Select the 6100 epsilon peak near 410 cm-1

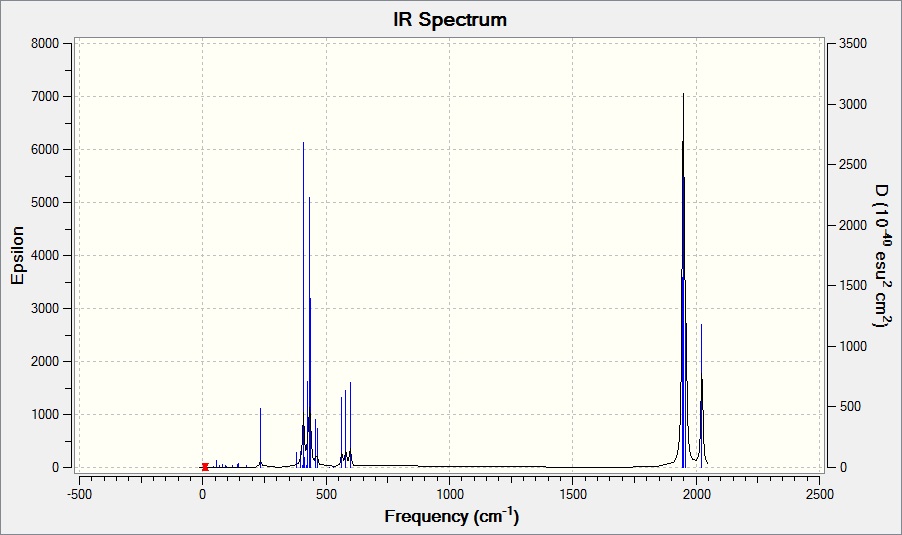click(303, 305)
